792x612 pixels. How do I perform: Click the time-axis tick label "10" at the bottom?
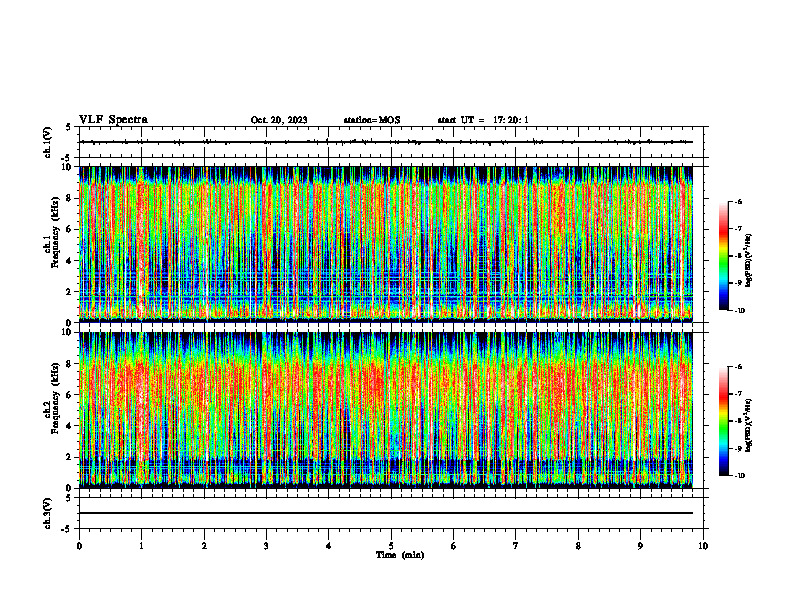tap(703, 546)
